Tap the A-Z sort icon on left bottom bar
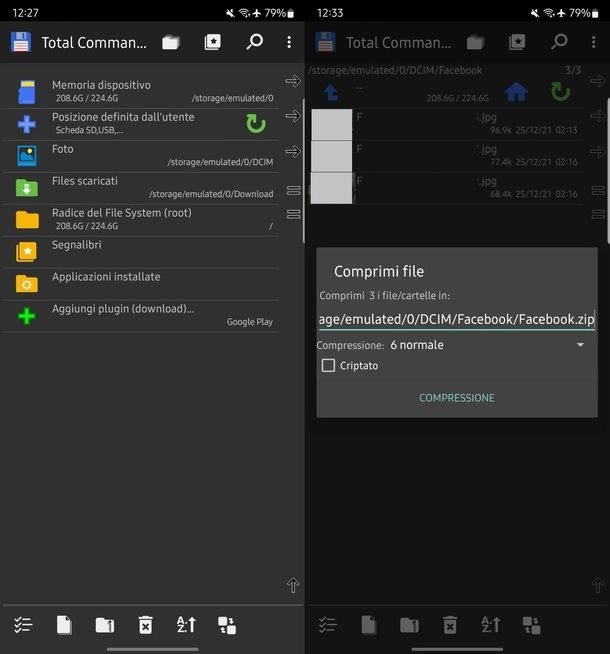 pos(186,625)
